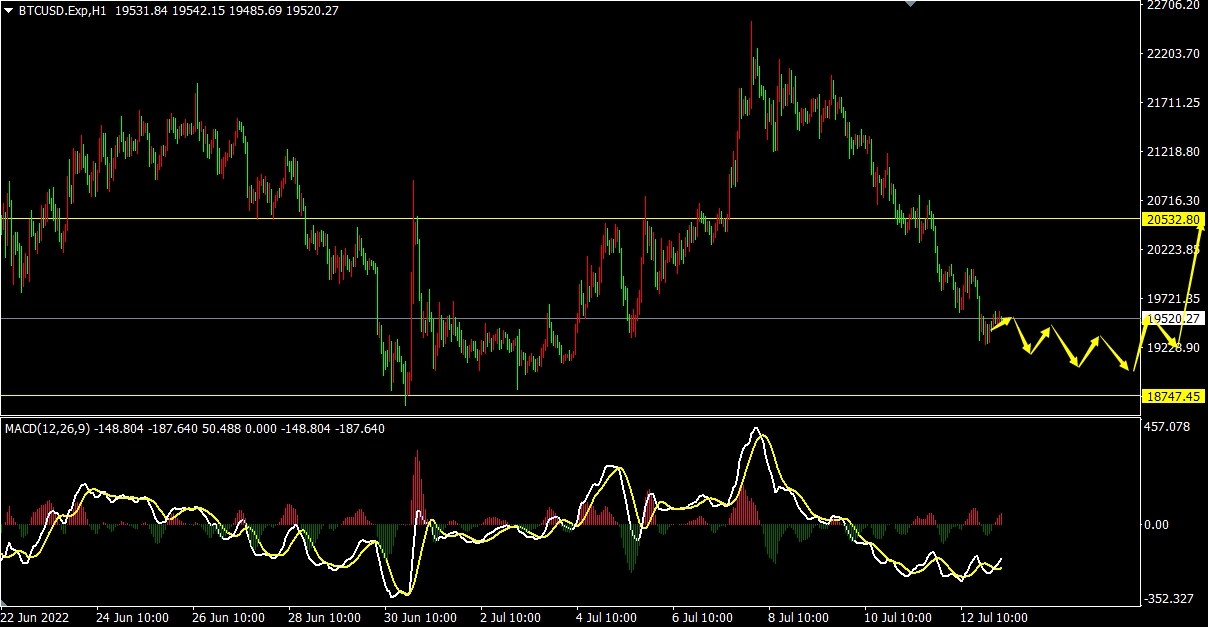Click the 4 Jul 10:00 time label
The image size is (1208, 627).
(608, 617)
